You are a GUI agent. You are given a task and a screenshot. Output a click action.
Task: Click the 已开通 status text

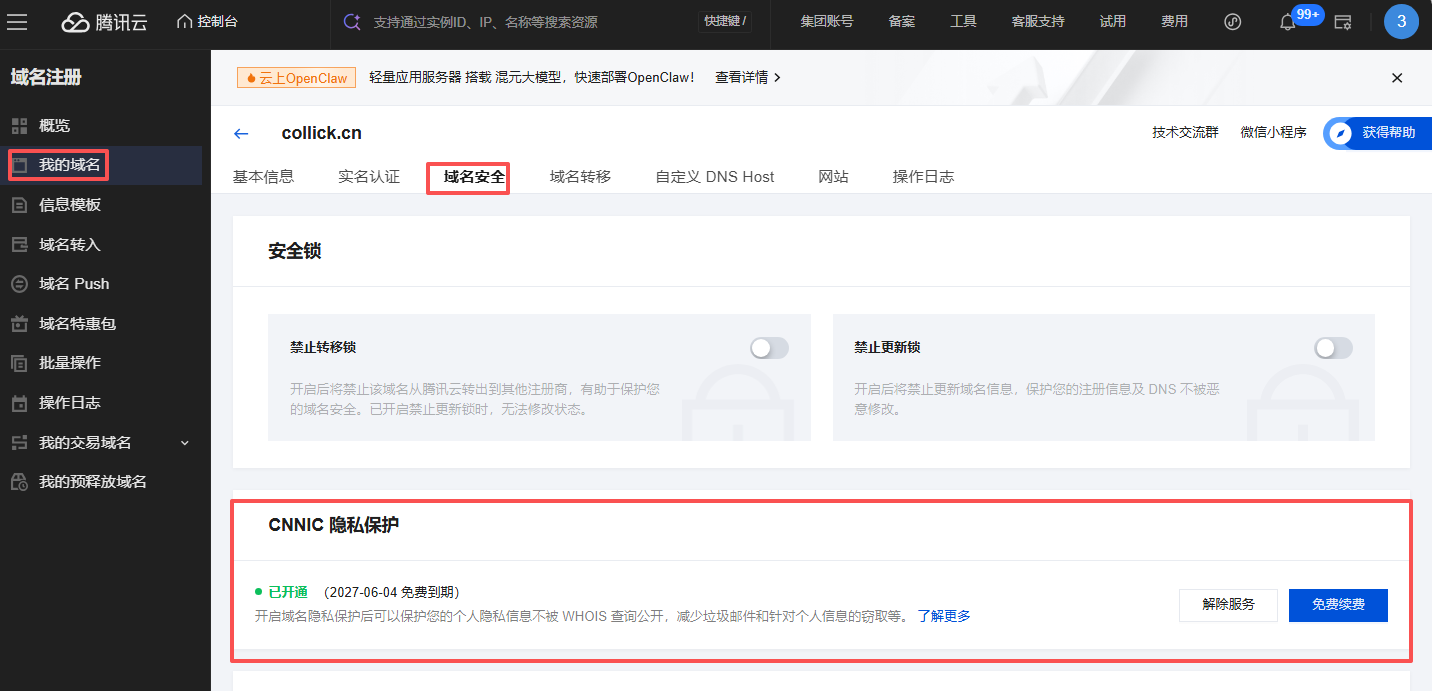pos(288,592)
